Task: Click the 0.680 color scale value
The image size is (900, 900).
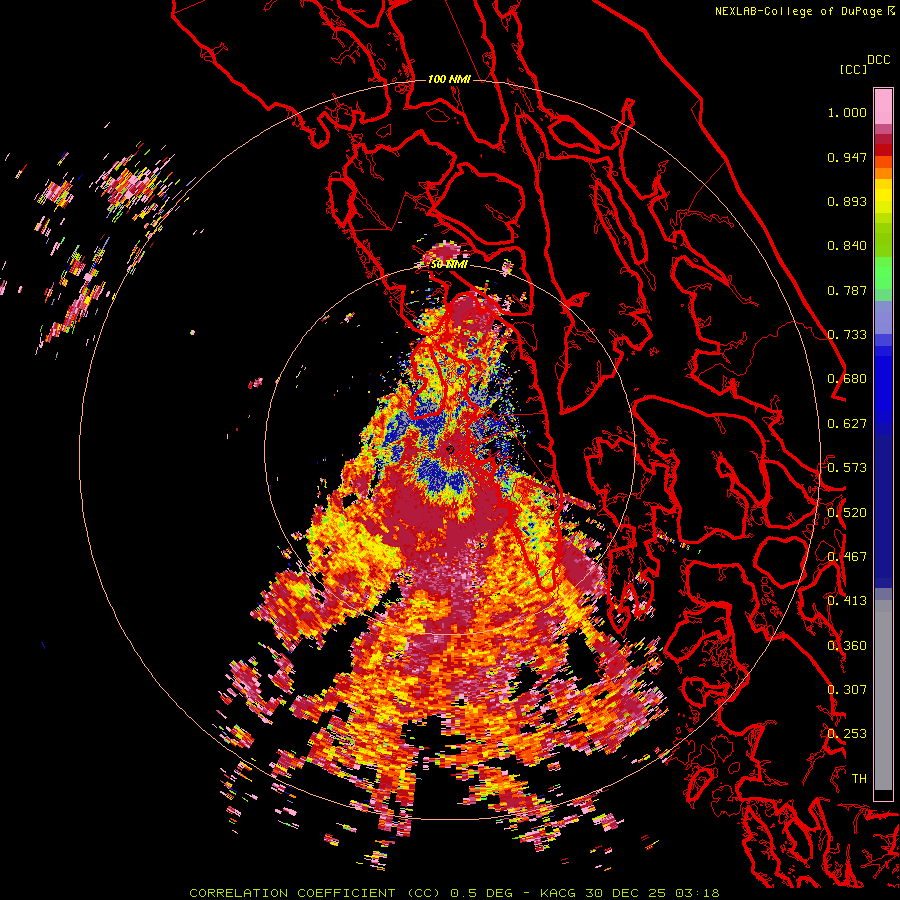Action: 847,379
